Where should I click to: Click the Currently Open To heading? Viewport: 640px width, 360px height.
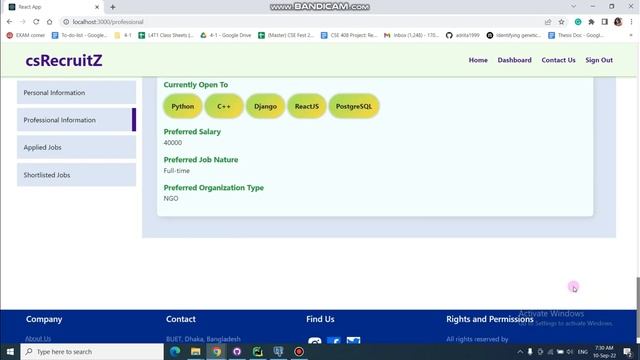[x=196, y=84]
